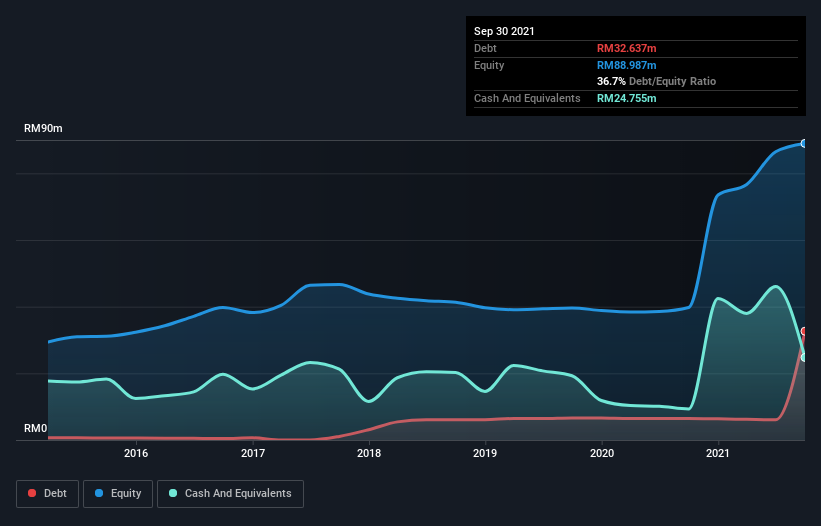
Task: Click the RM88.987m equity value
Action: tap(626, 65)
